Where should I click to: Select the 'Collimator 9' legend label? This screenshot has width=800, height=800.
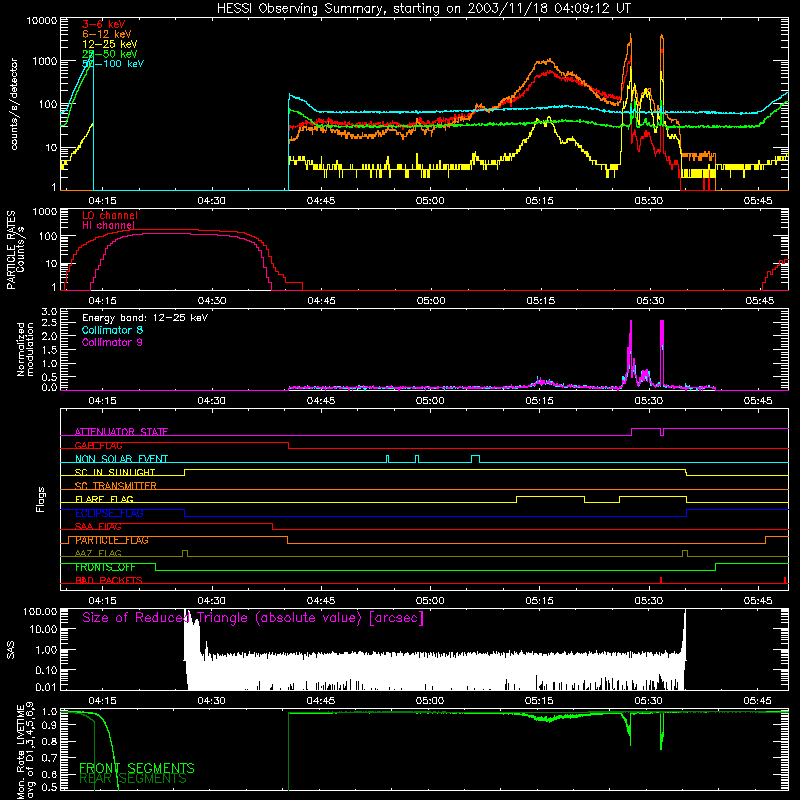click(112, 342)
